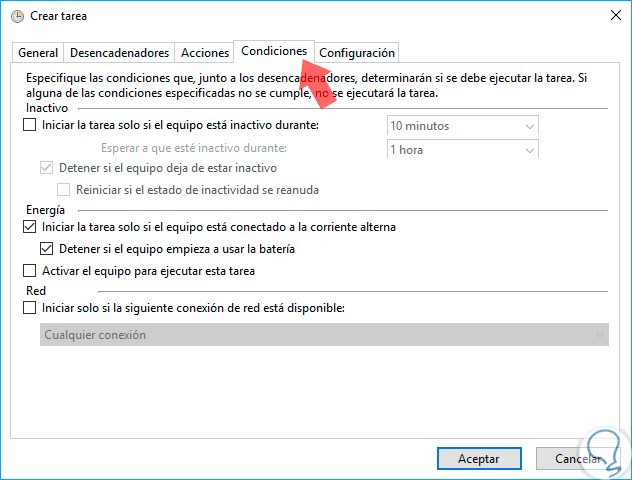Go to the Configuración tab
This screenshot has height=480, width=632.
pyautogui.click(x=357, y=53)
